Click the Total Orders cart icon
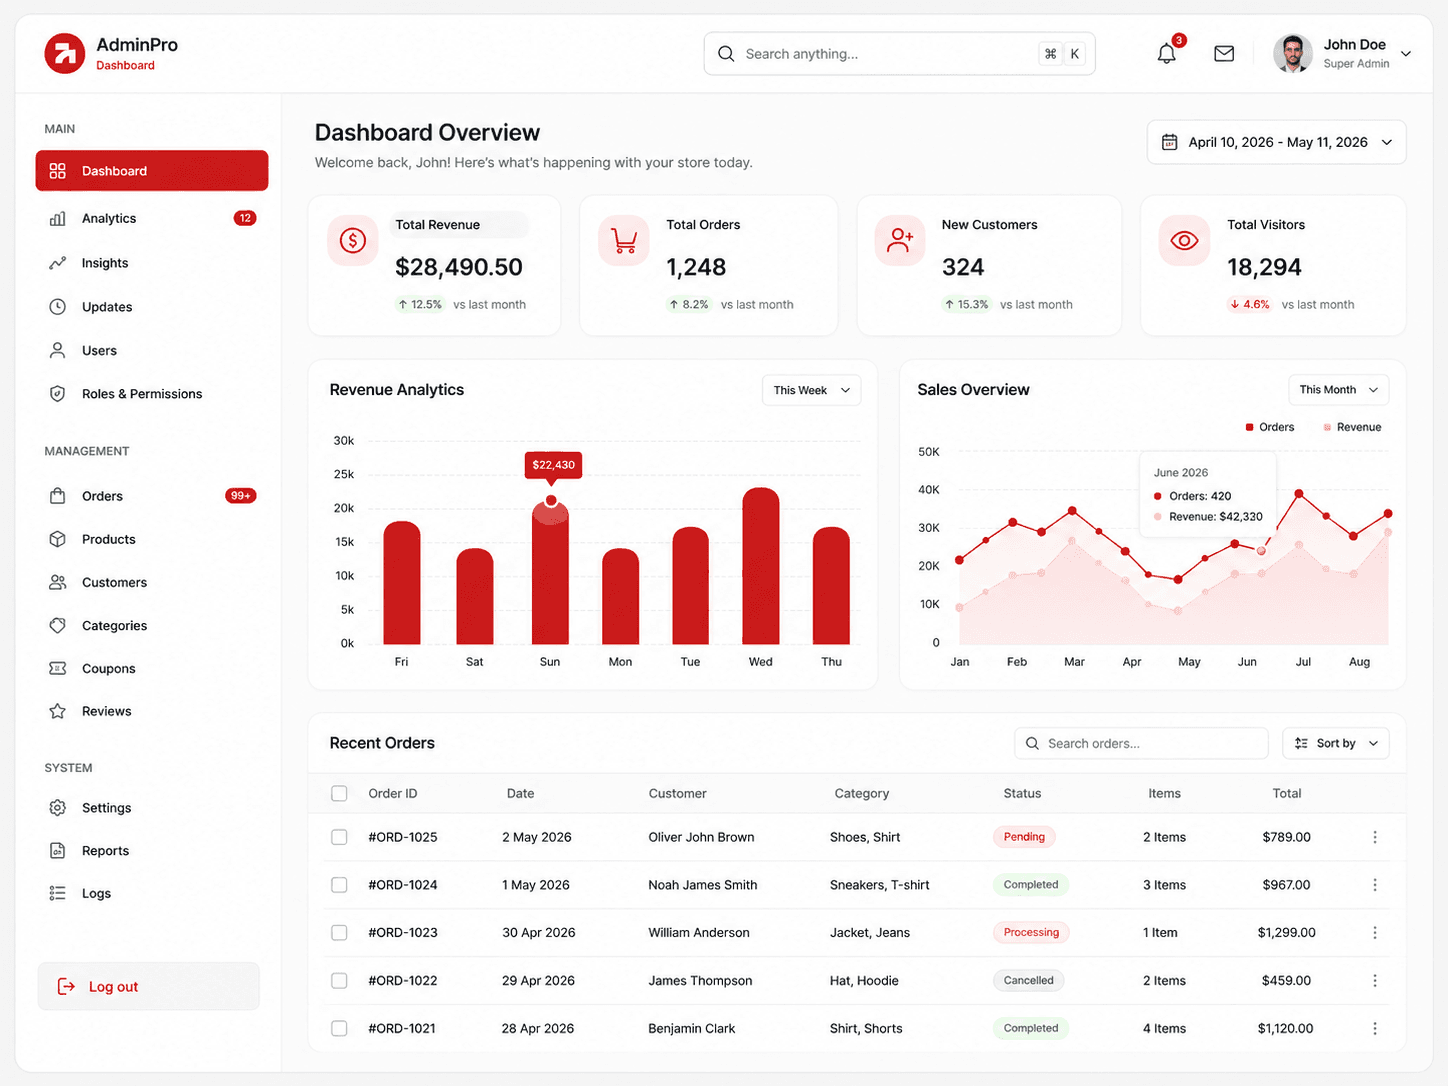 pos(624,240)
